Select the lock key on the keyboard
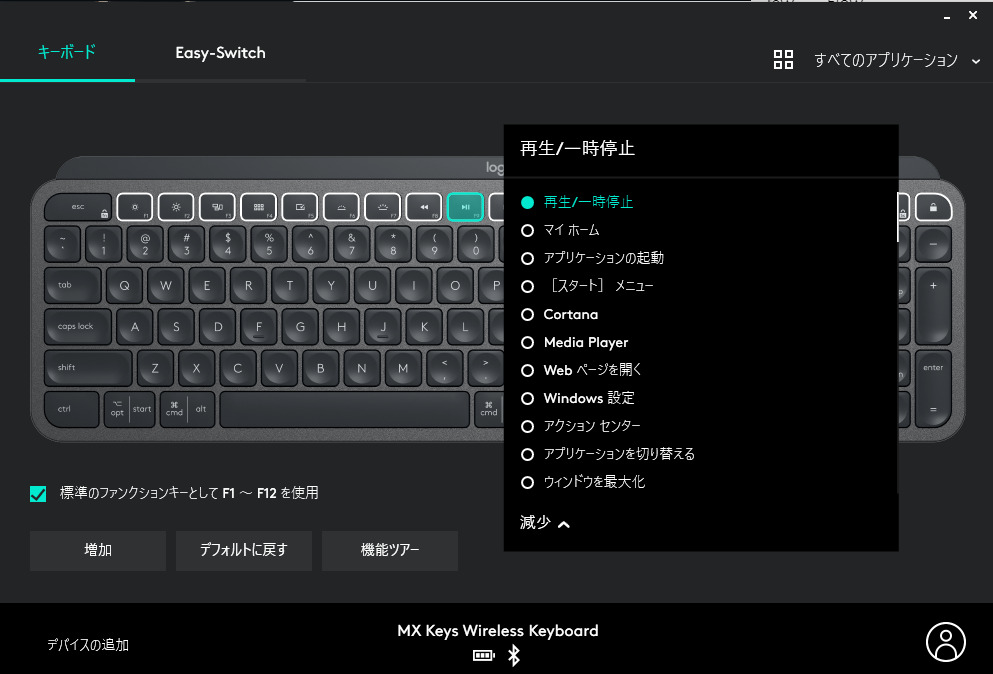 933,207
